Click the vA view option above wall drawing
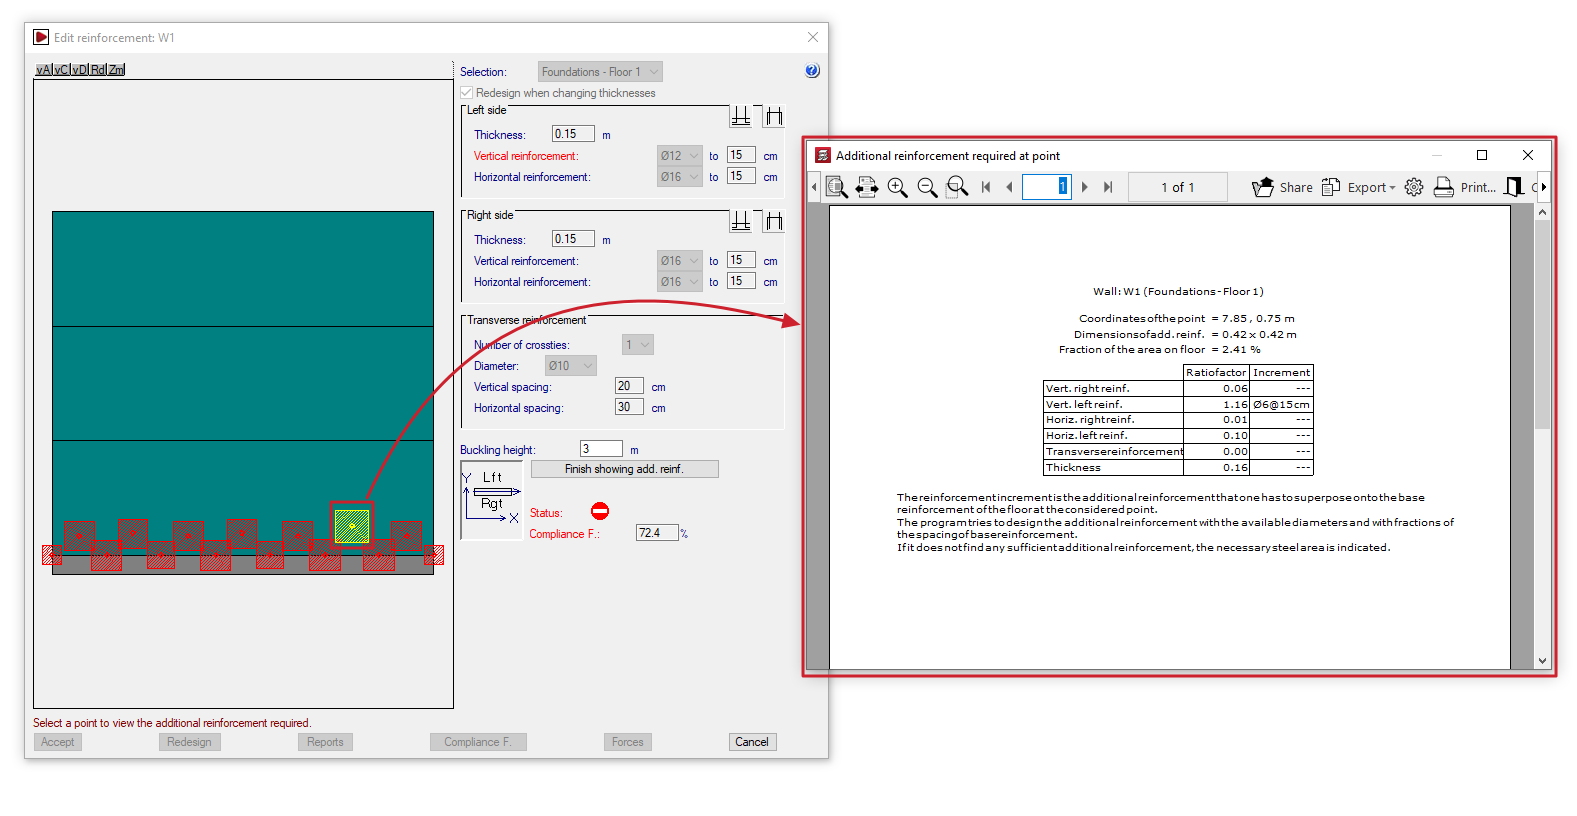The width and height of the screenshot is (1577, 816). point(43,70)
